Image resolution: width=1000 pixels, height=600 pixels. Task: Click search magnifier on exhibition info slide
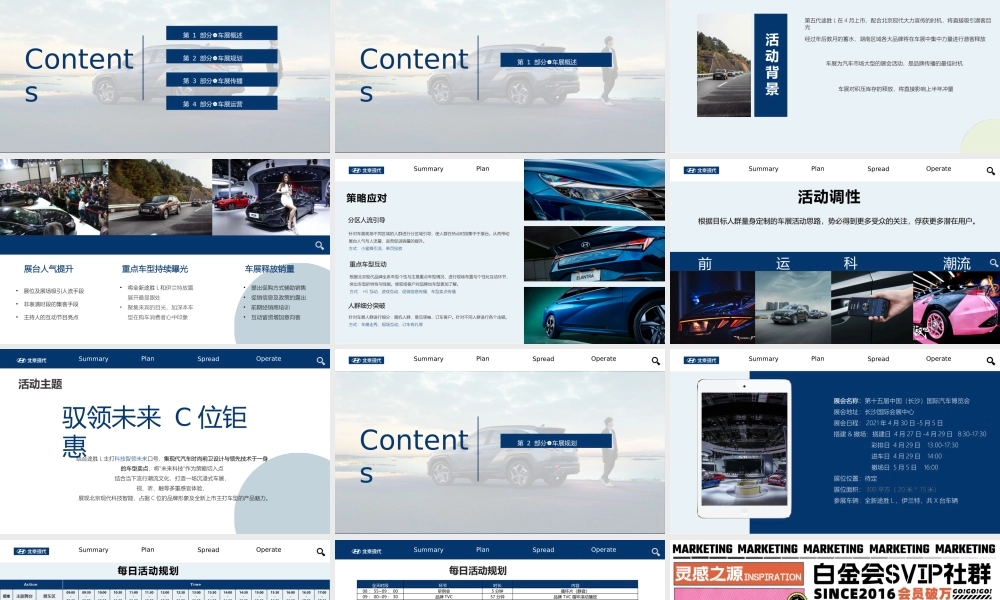tap(989, 361)
